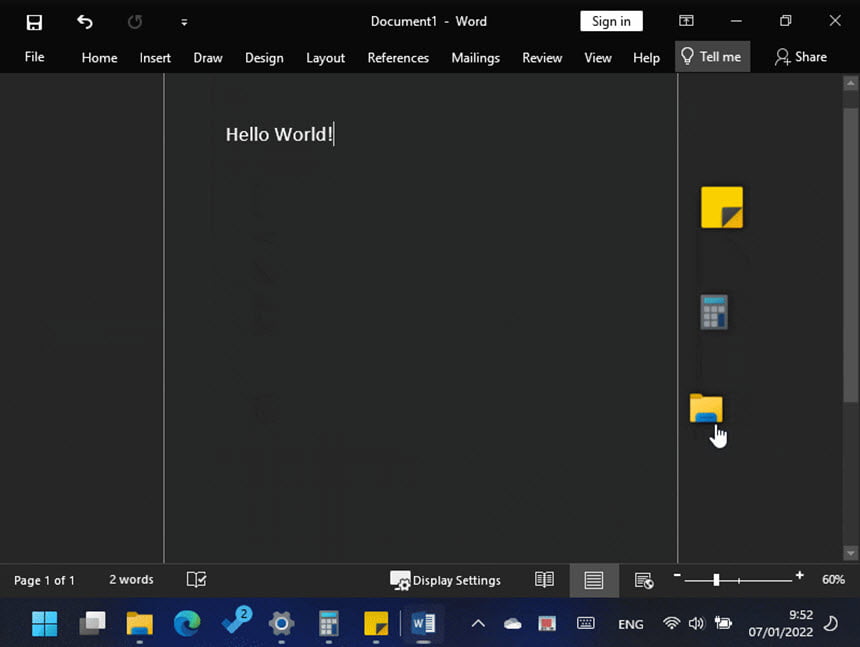Image resolution: width=860 pixels, height=647 pixels.
Task: Open Wi-Fi network tray icon
Action: pos(671,623)
